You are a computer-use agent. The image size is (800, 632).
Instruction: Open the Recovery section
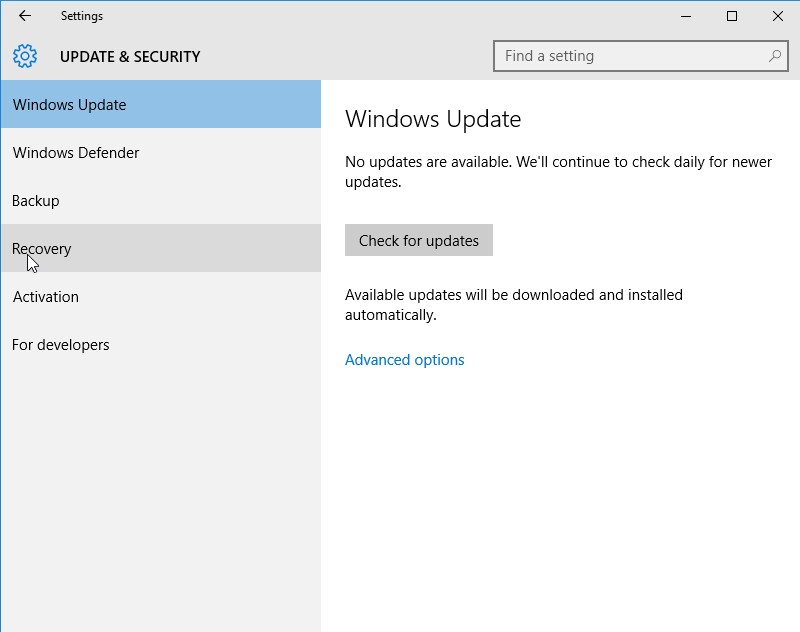coord(161,248)
